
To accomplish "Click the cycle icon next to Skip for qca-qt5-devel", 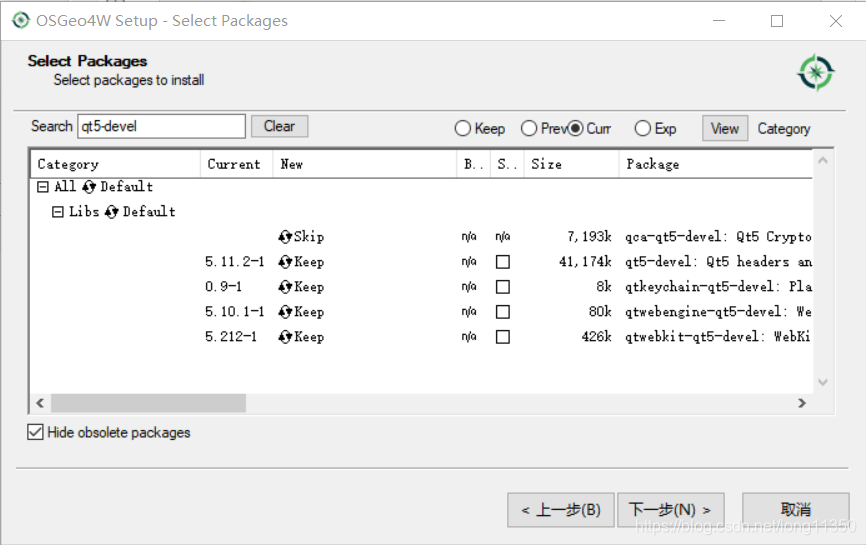I will click(285, 237).
